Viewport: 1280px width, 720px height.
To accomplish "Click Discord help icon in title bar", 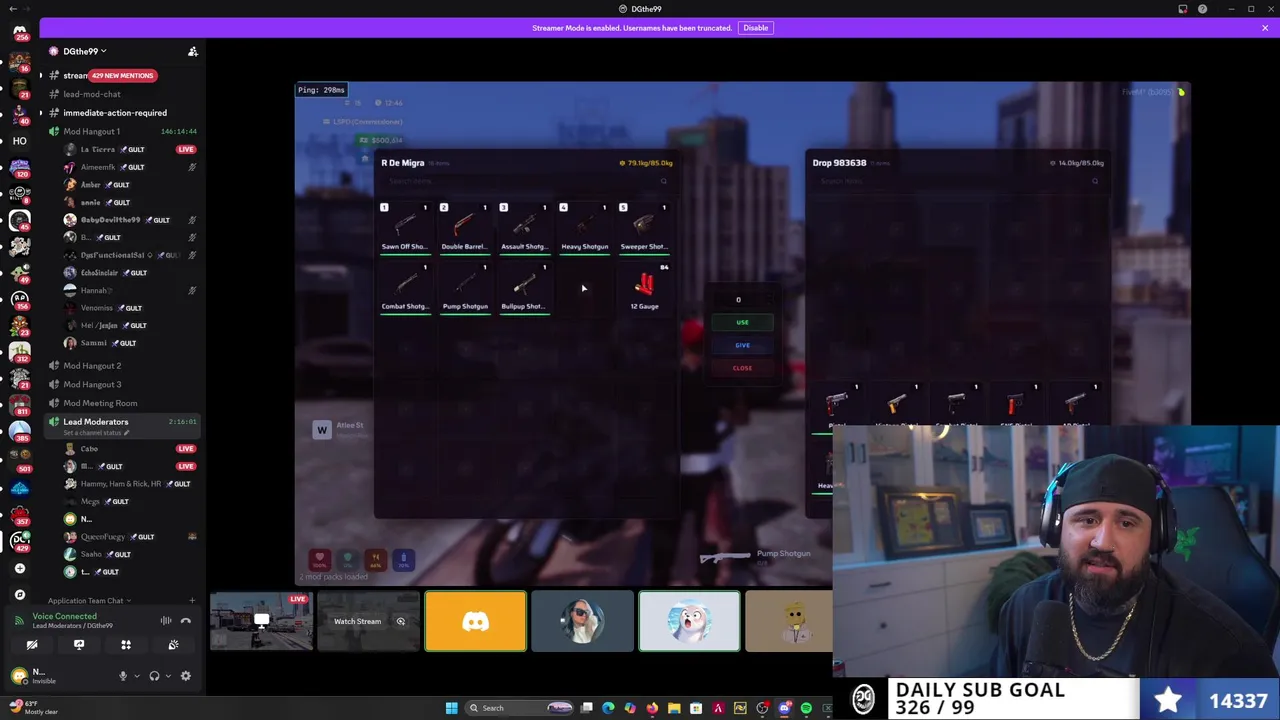I will pyautogui.click(x=1203, y=9).
